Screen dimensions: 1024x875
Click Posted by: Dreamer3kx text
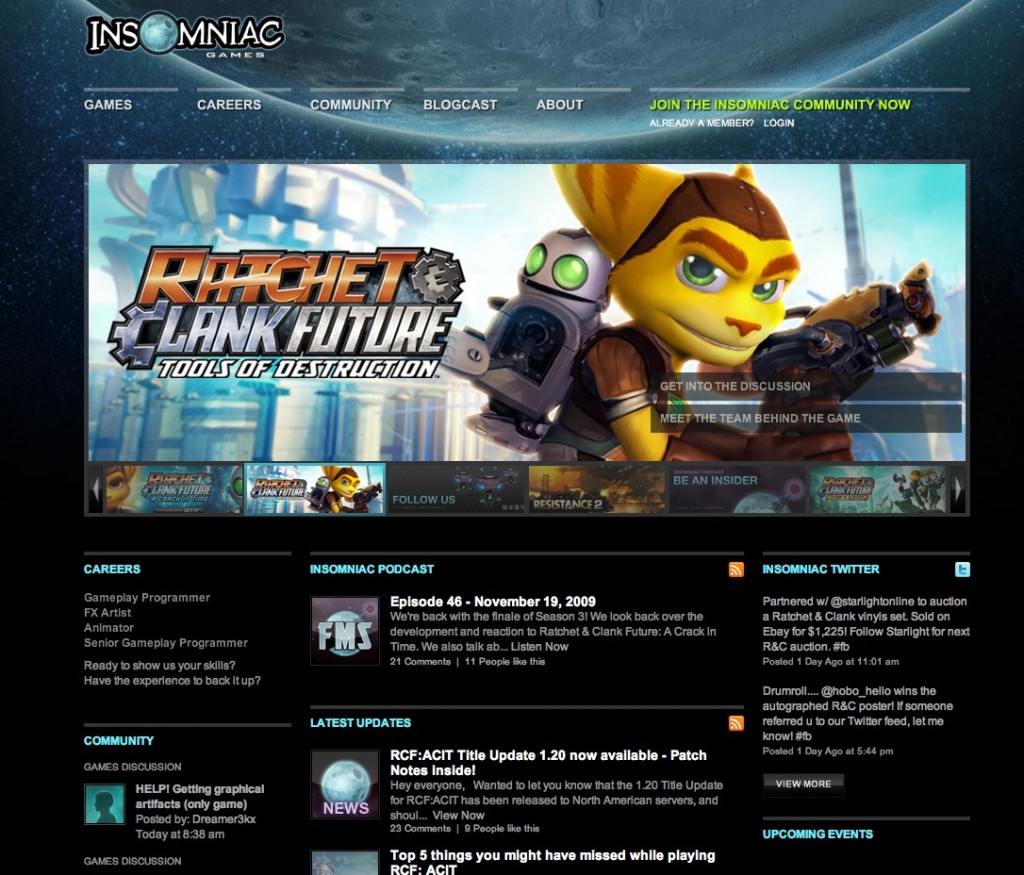195,819
